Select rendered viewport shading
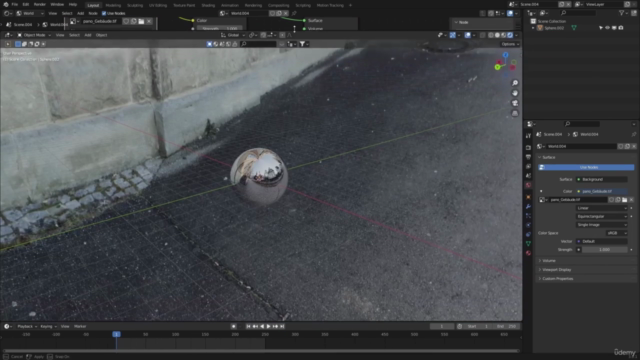This screenshot has height=360, width=640. click(510, 35)
